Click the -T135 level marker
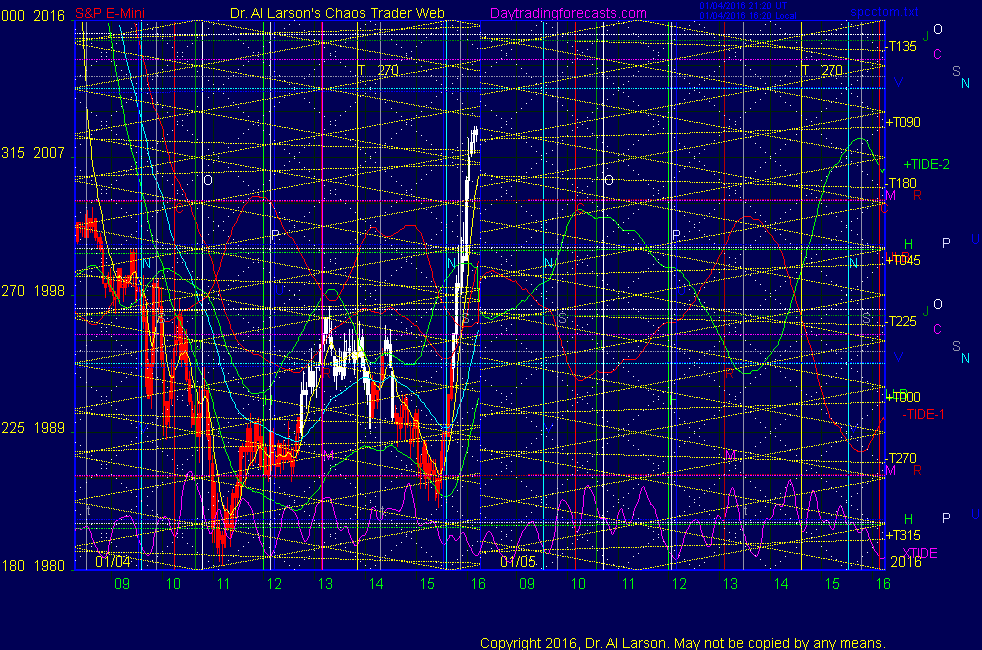 point(901,46)
